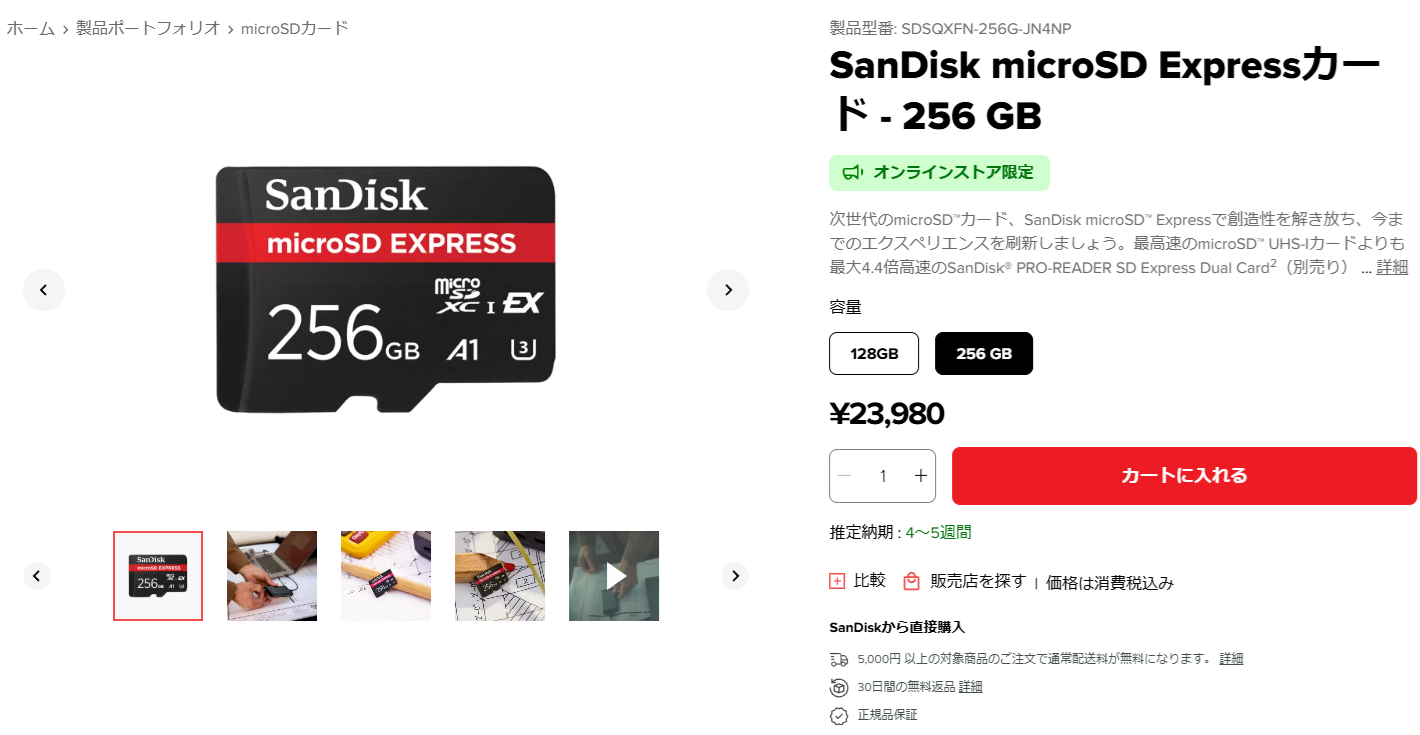
Task: Add item with カートに入れる button
Action: point(1184,476)
